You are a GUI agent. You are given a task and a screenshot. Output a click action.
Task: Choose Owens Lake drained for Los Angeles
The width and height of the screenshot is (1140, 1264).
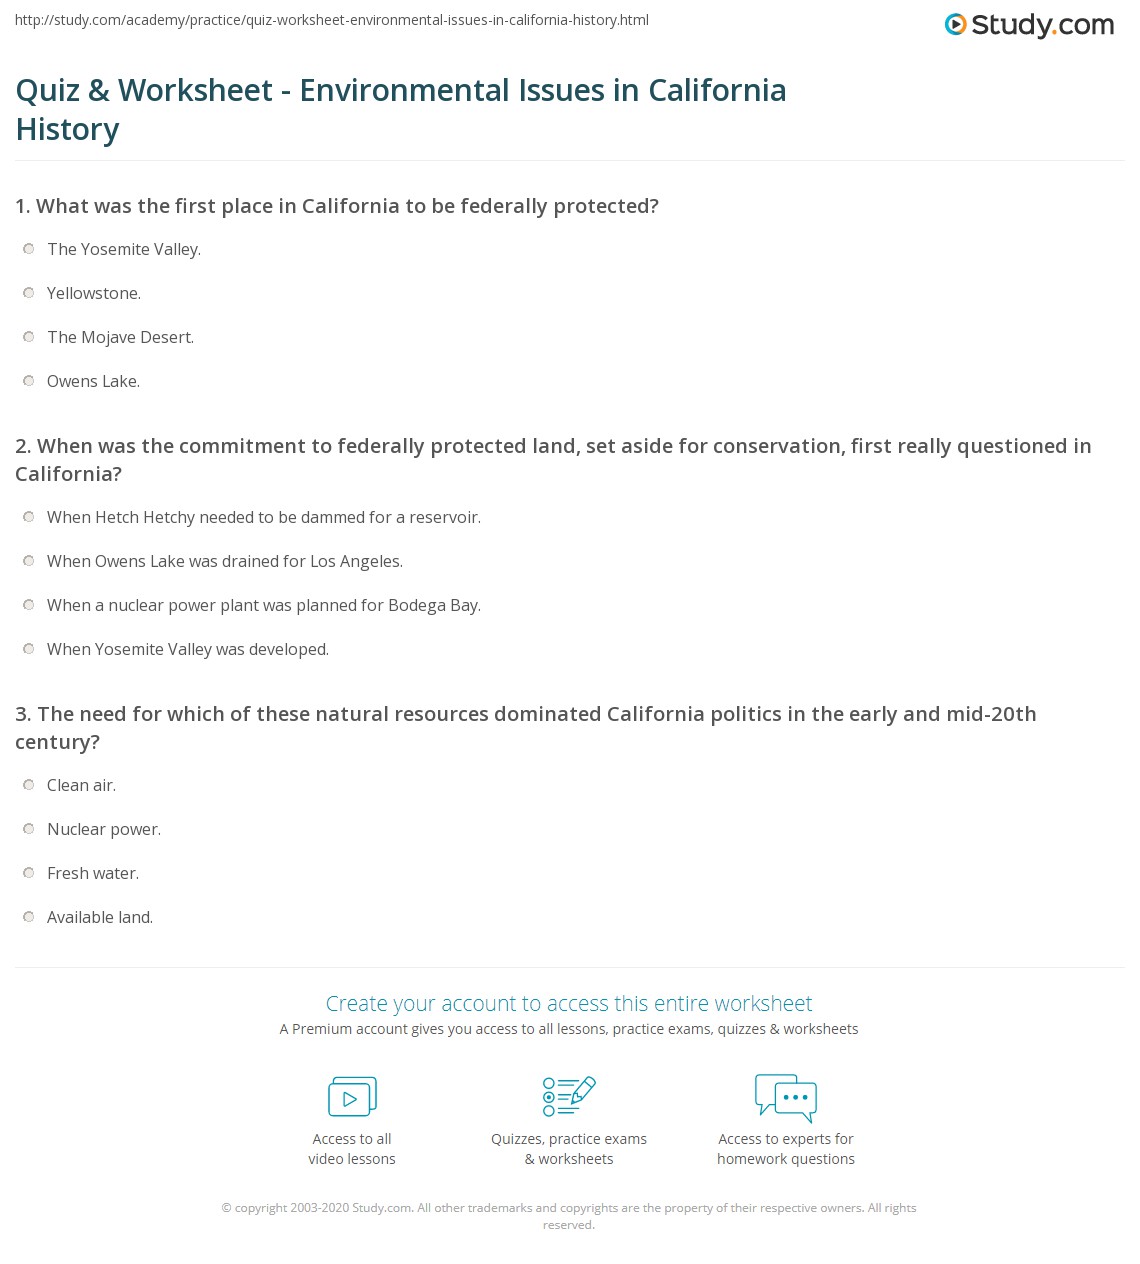[x=29, y=561]
